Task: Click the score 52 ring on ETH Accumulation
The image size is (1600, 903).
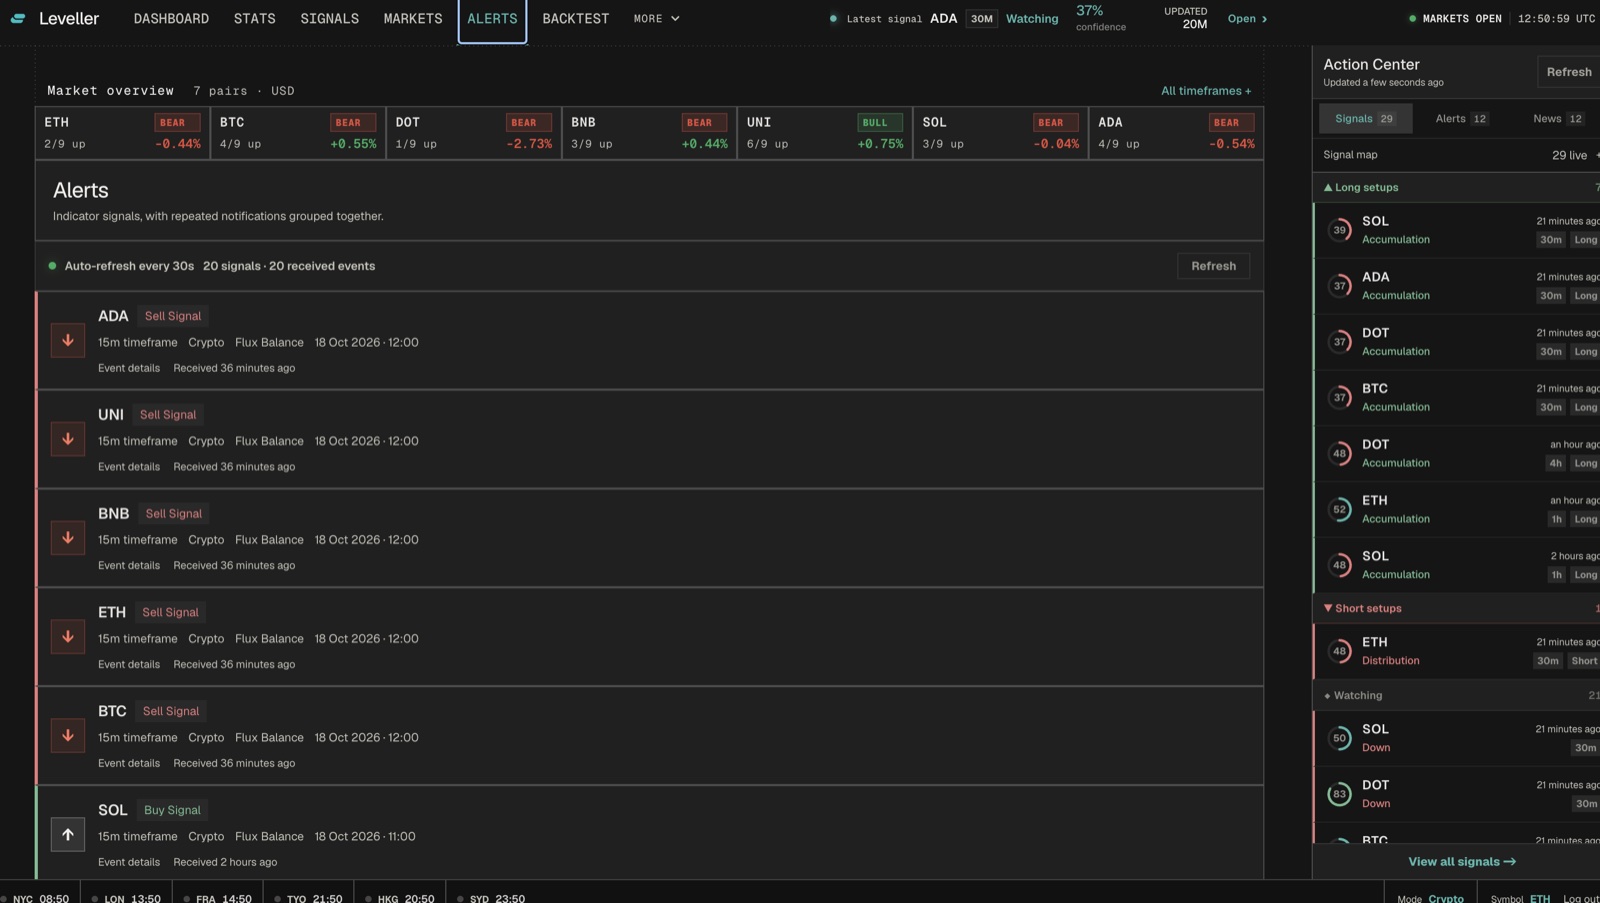Action: point(1340,509)
